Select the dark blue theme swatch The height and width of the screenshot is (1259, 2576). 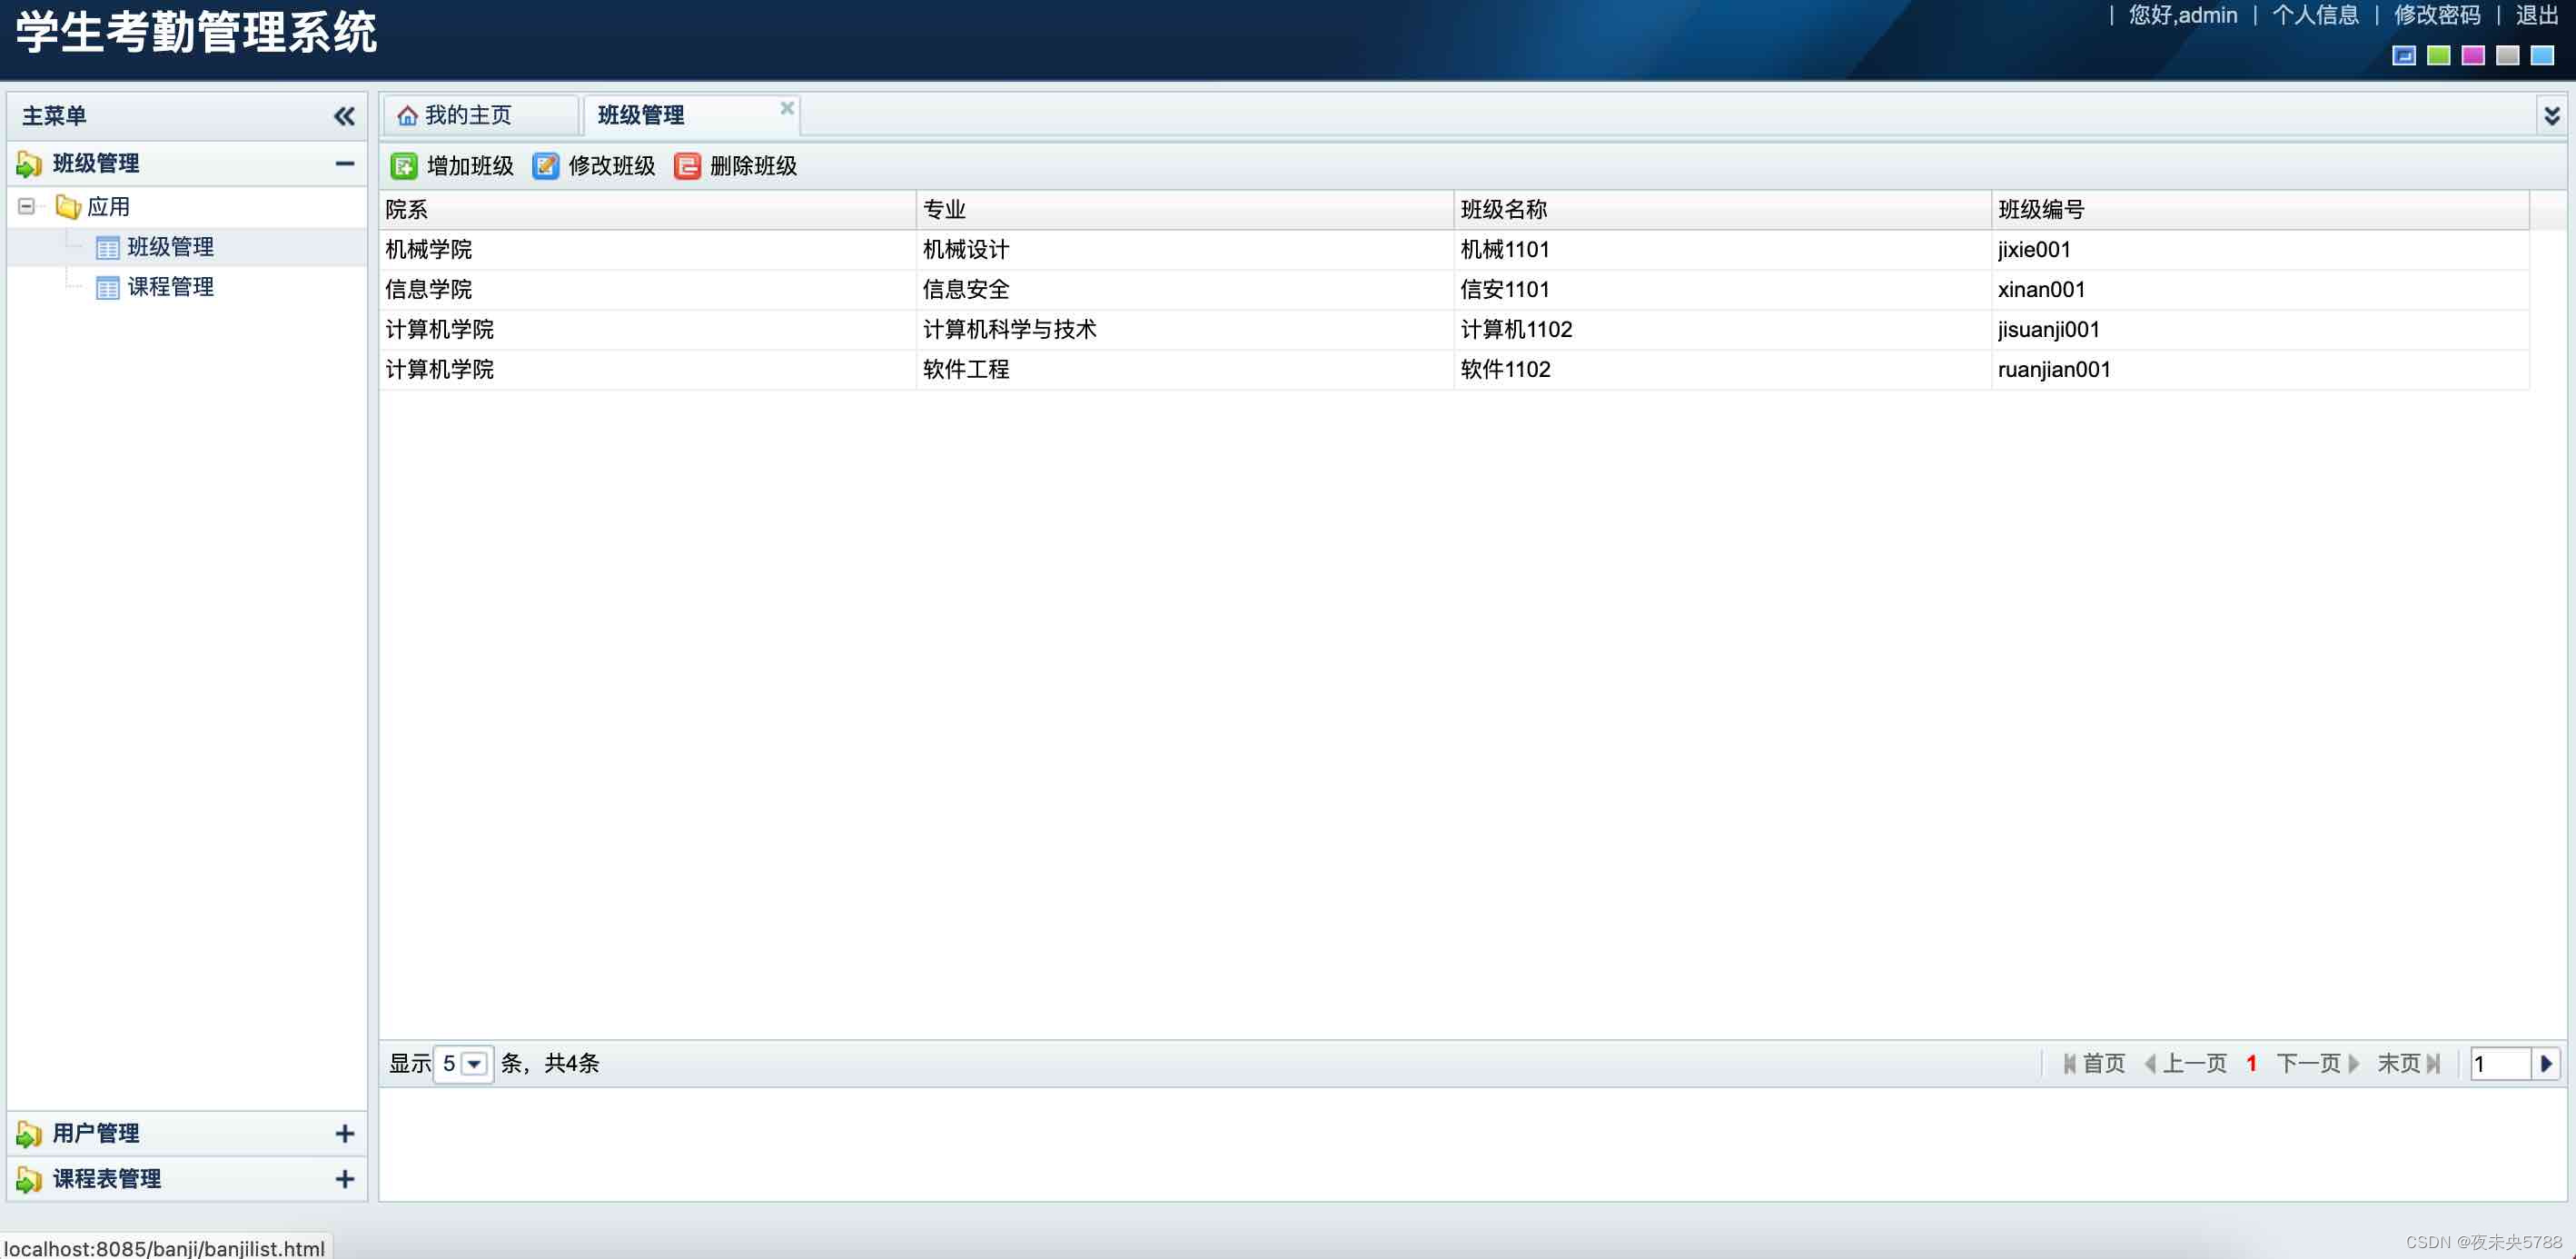click(x=2404, y=56)
